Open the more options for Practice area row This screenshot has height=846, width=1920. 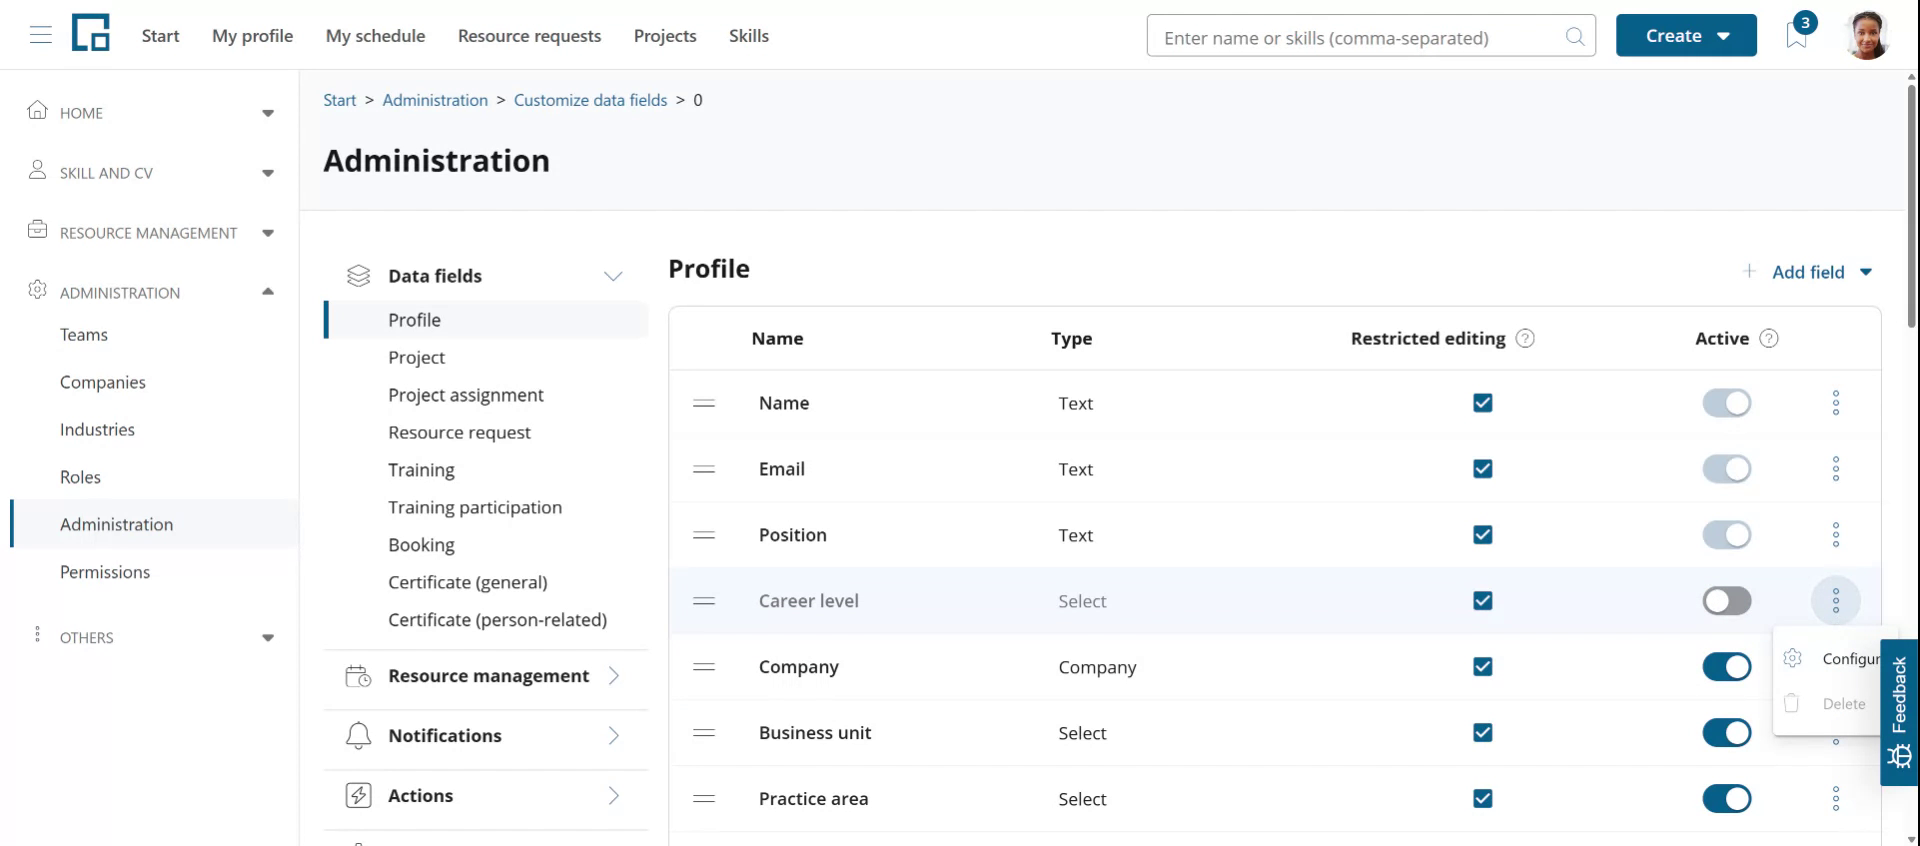[x=1836, y=799]
